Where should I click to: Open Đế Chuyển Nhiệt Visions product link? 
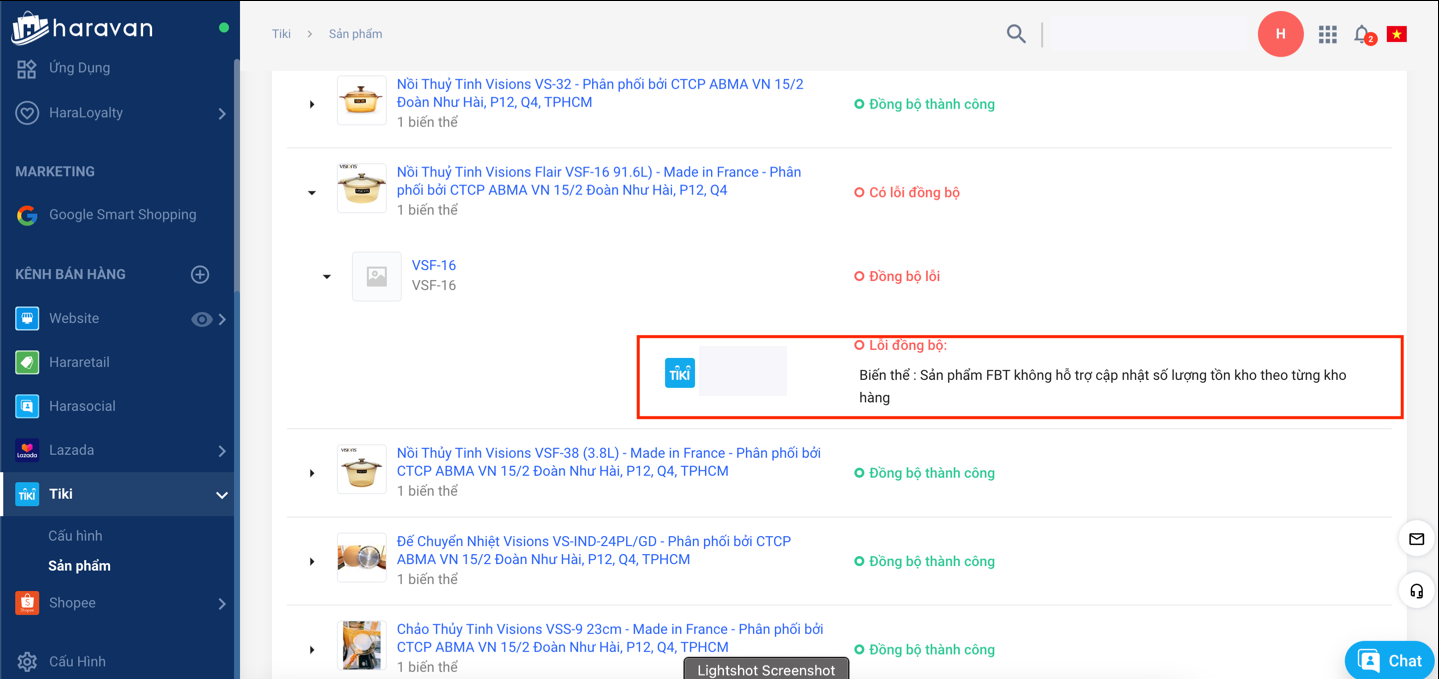click(x=594, y=550)
